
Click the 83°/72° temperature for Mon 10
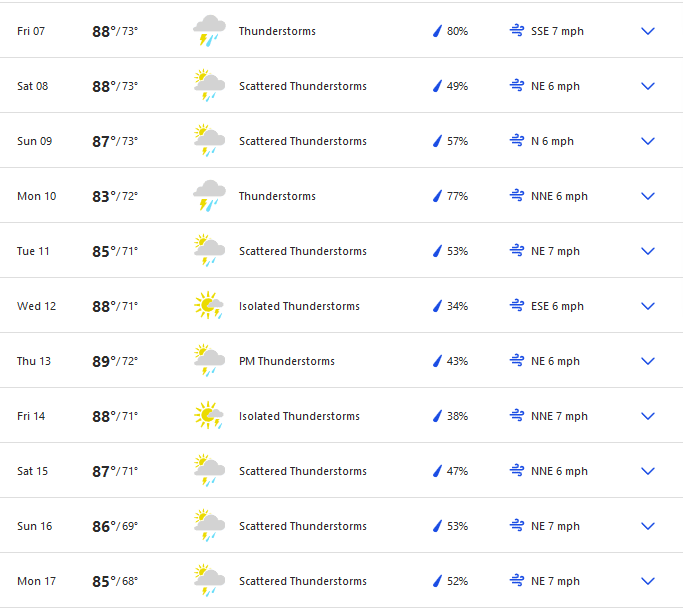point(115,196)
